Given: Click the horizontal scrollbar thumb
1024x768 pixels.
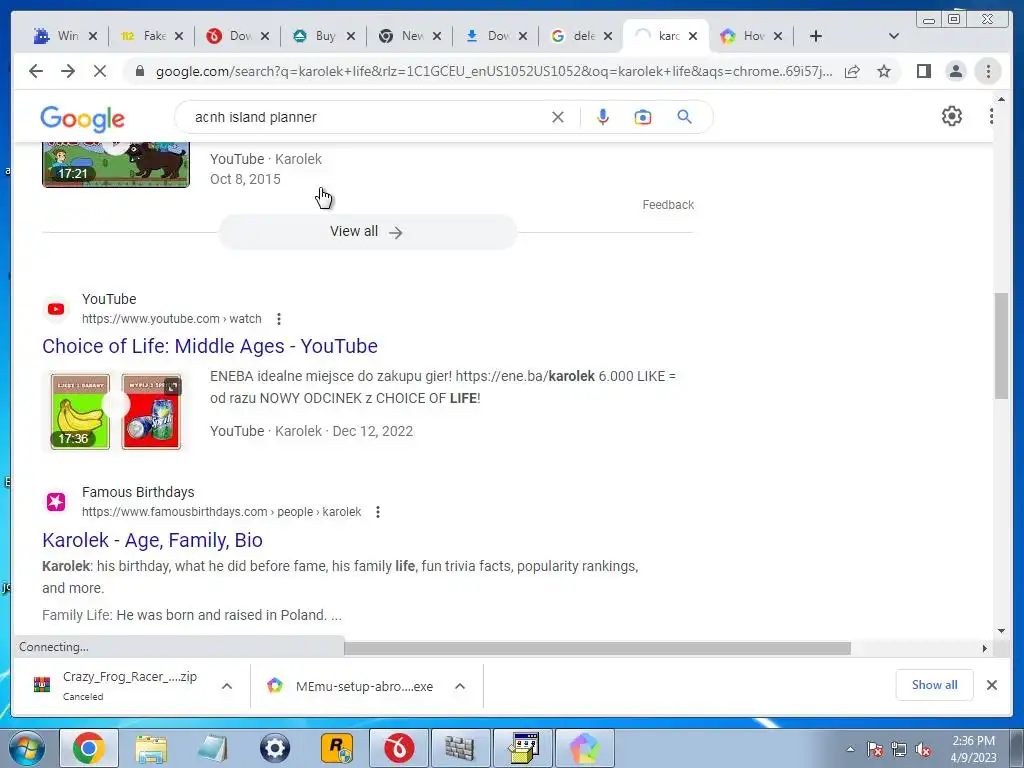Looking at the screenshot, I should pyautogui.click(x=597, y=648).
